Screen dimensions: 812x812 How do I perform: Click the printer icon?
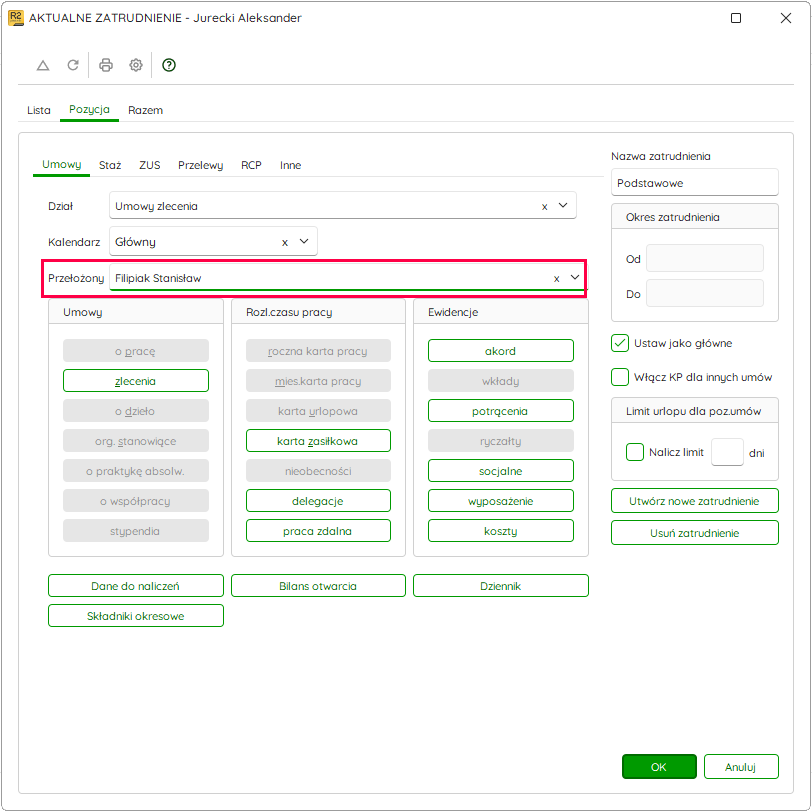(x=106, y=65)
